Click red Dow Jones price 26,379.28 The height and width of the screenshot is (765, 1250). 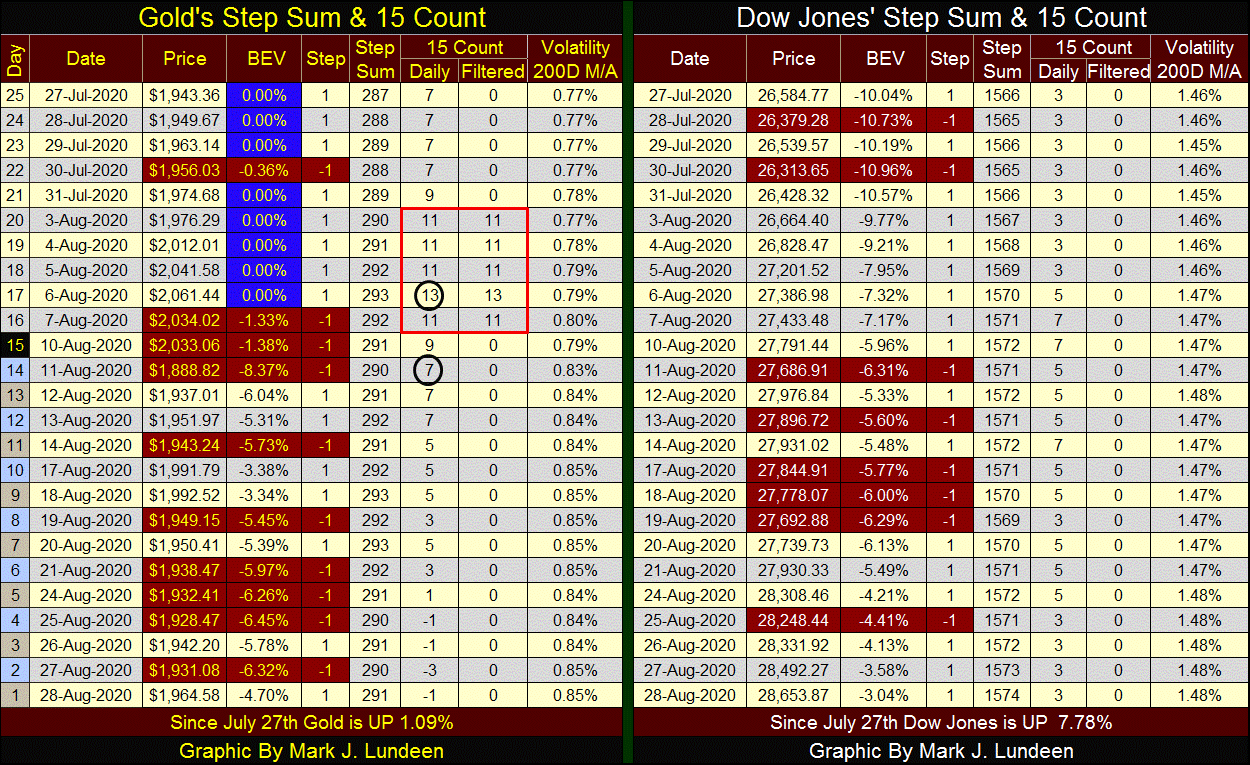point(794,121)
